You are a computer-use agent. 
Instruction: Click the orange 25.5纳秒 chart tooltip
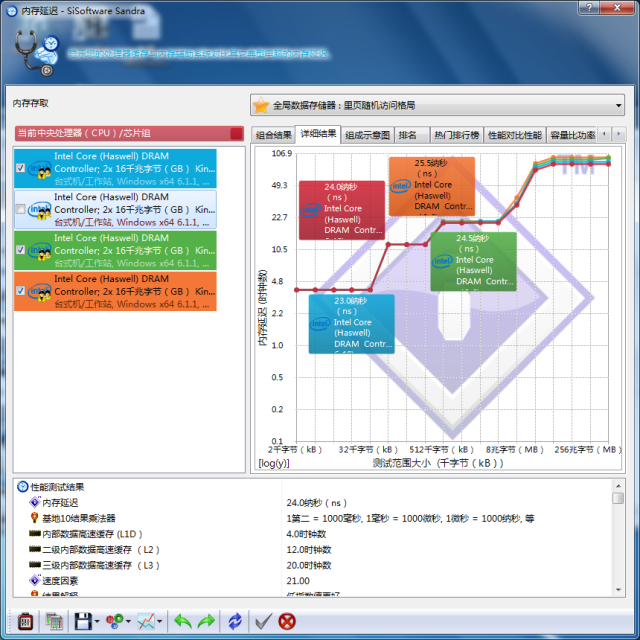[x=432, y=187]
